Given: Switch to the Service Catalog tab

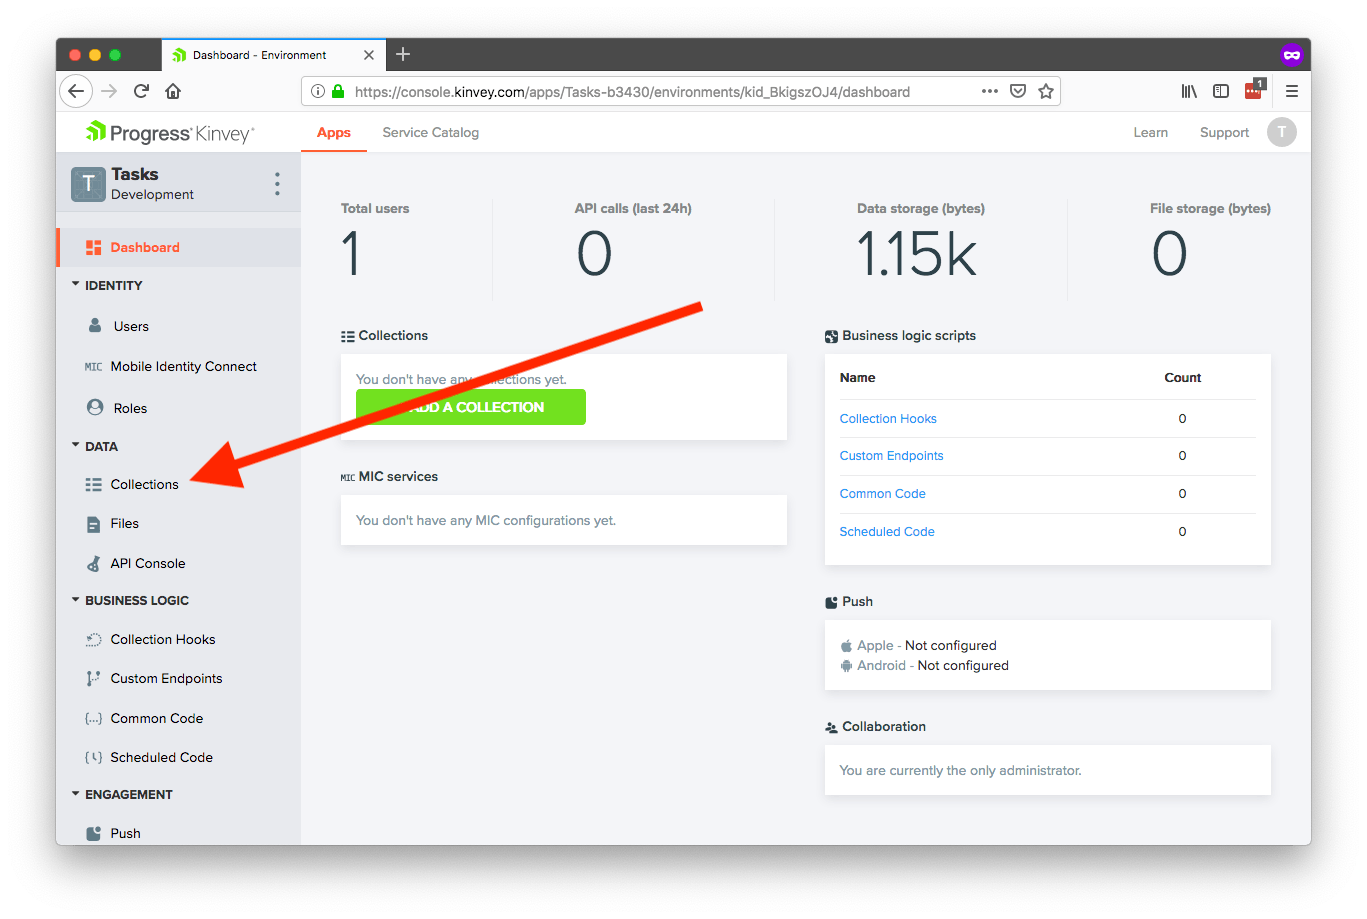Looking at the screenshot, I should pyautogui.click(x=430, y=133).
